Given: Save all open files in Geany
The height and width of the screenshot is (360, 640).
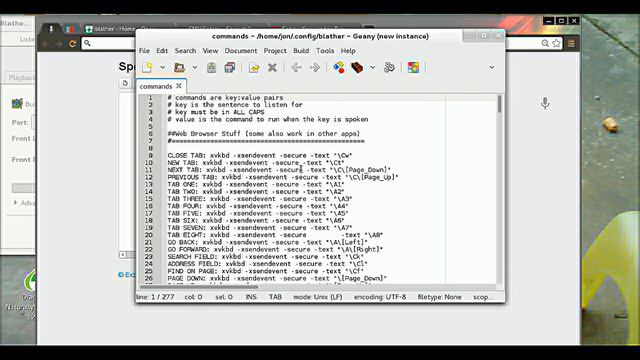Looking at the screenshot, I should (230, 67).
